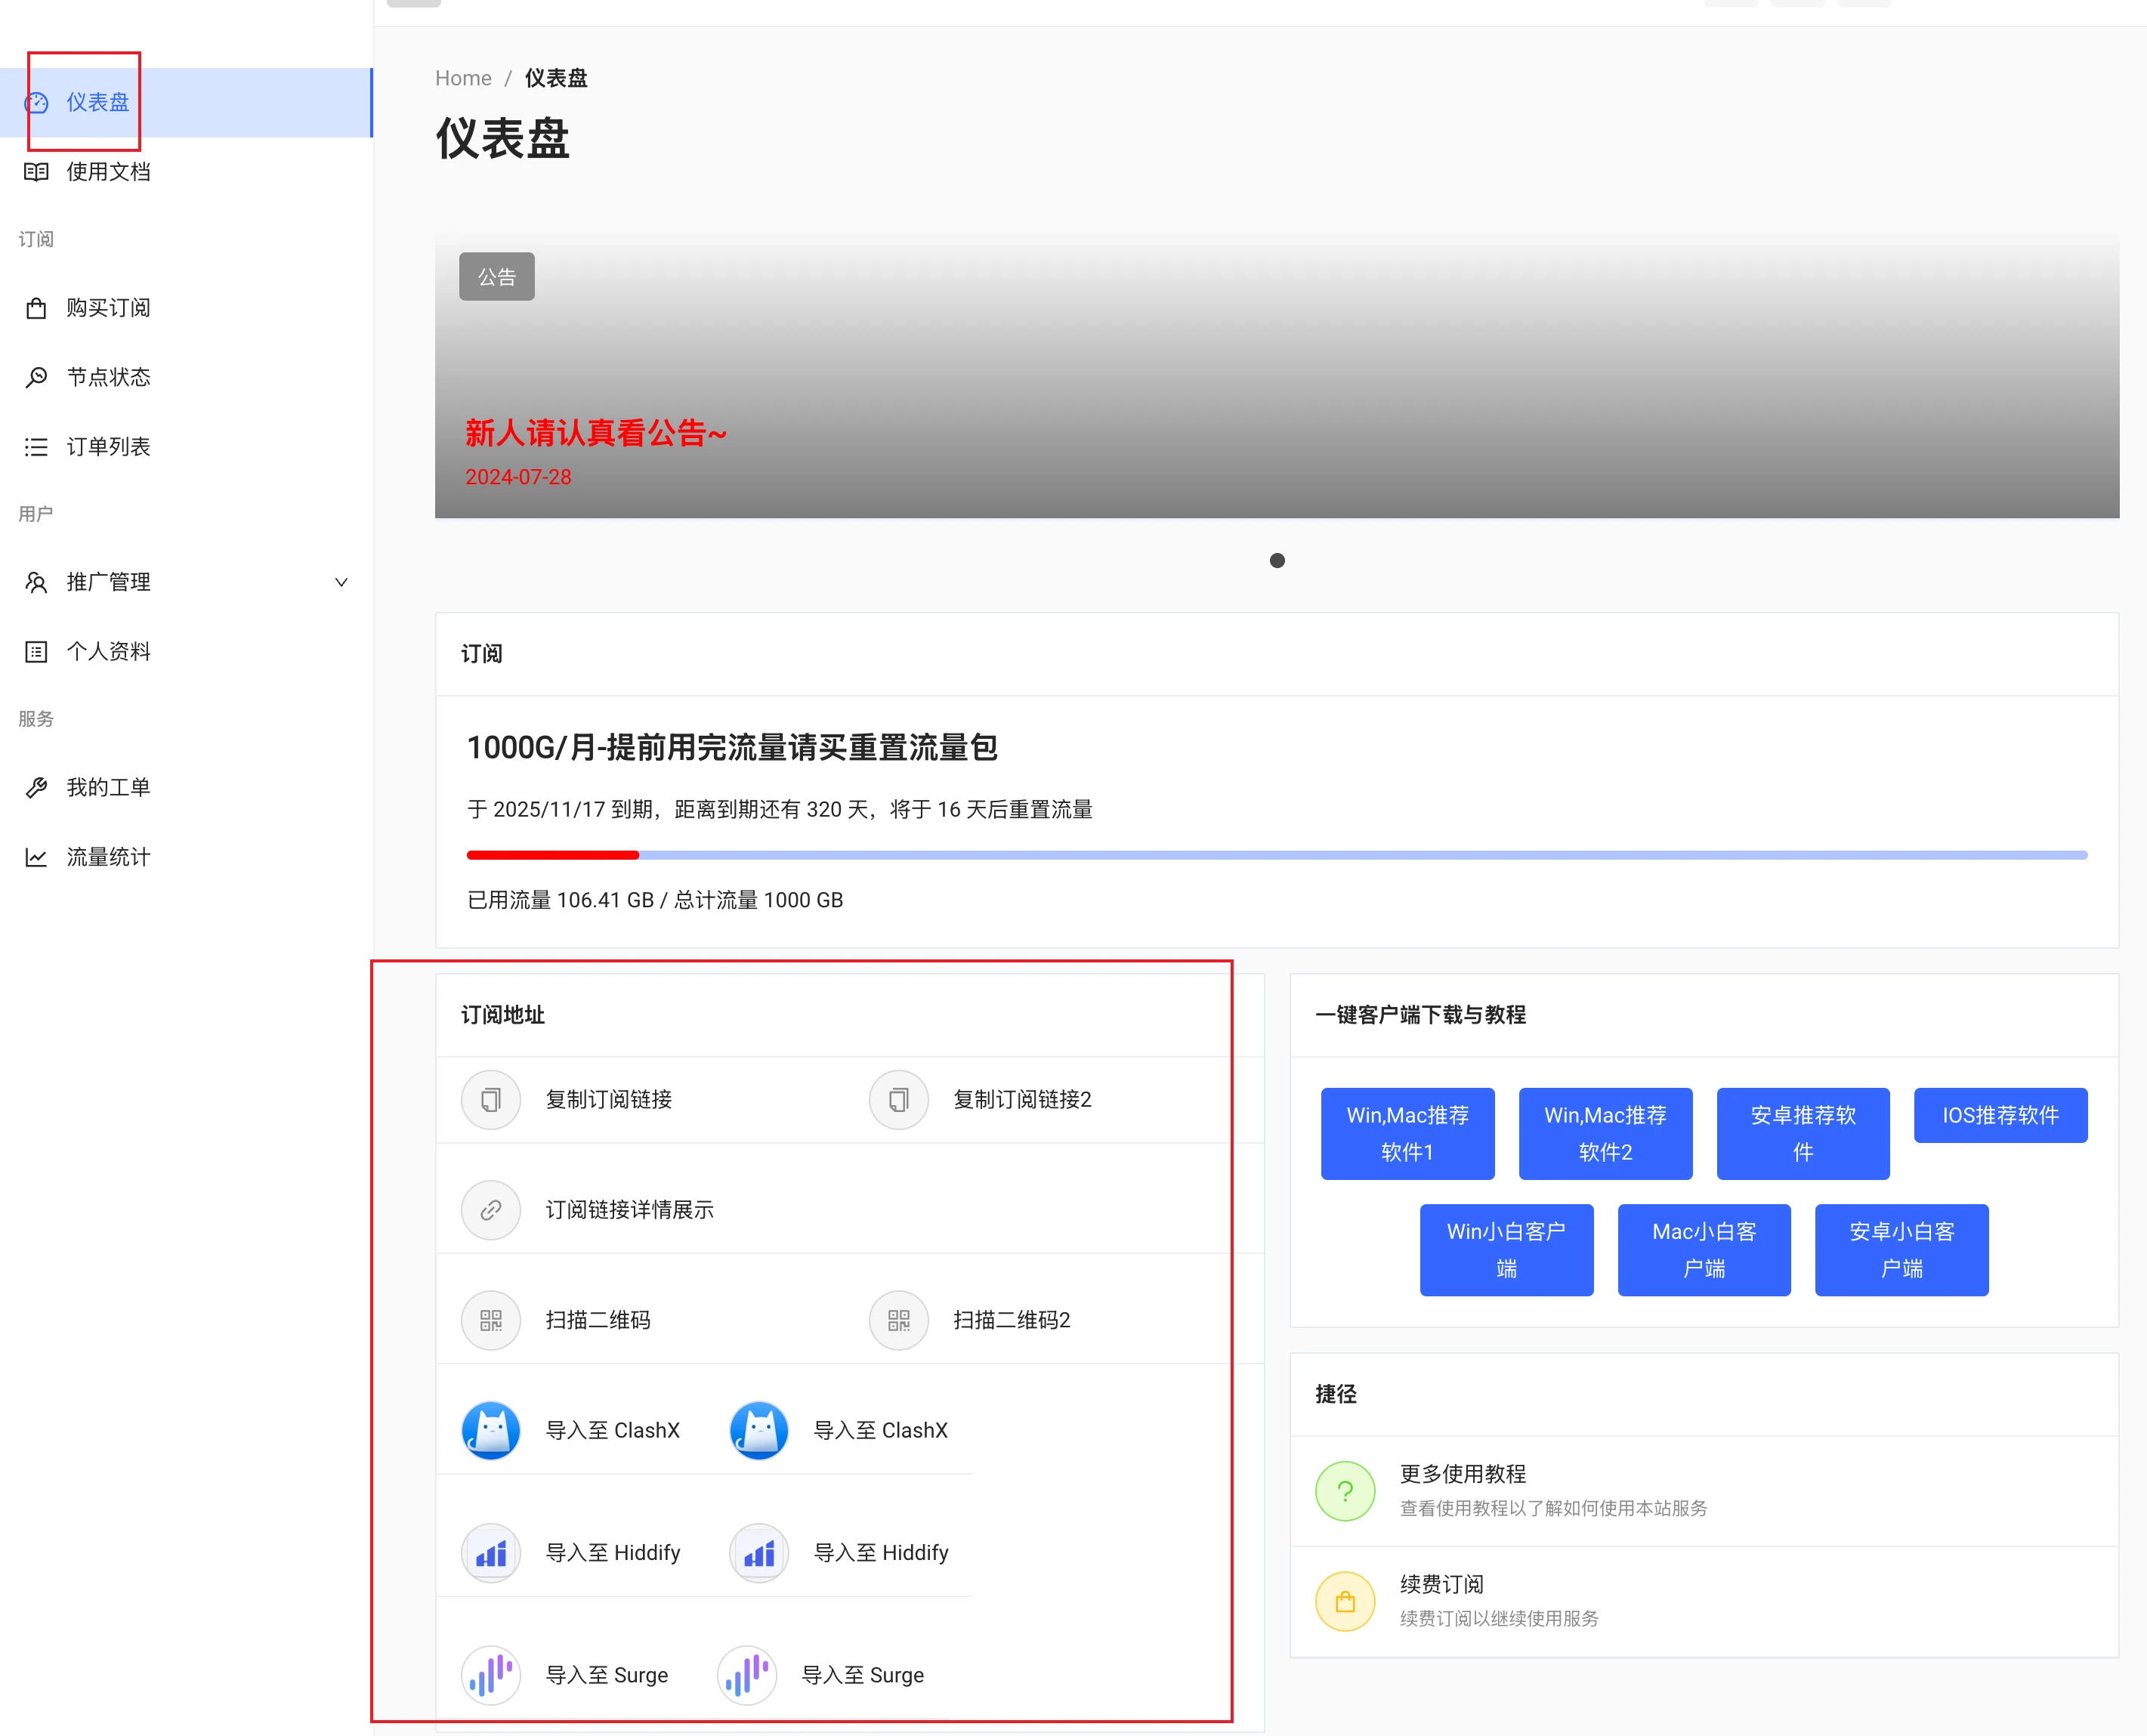
Task: Click the QR code icon for 扫描二维码2
Action: pos(899,1320)
